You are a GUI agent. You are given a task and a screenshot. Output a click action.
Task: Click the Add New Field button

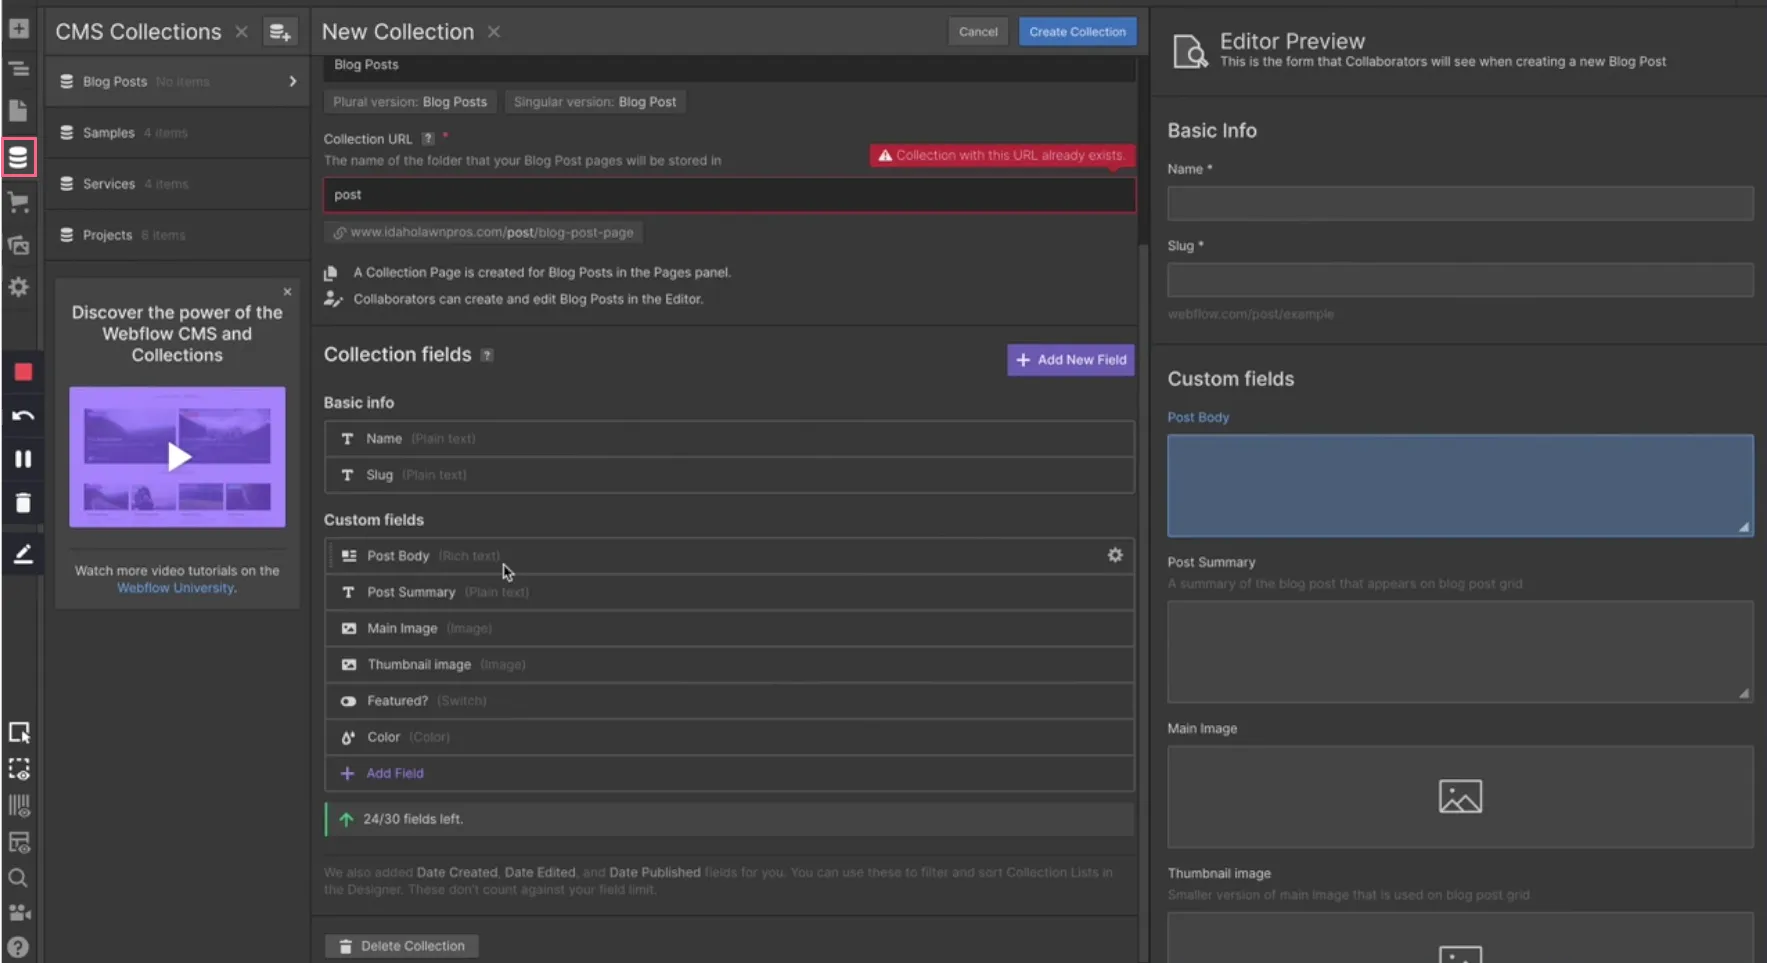click(x=1071, y=360)
